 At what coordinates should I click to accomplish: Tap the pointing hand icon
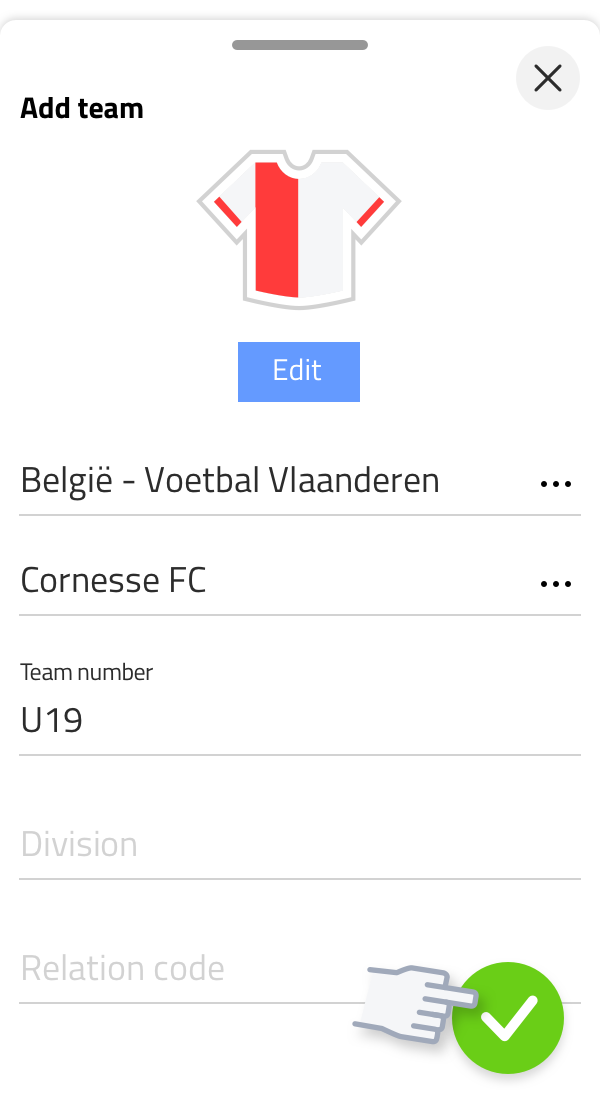click(x=414, y=1004)
